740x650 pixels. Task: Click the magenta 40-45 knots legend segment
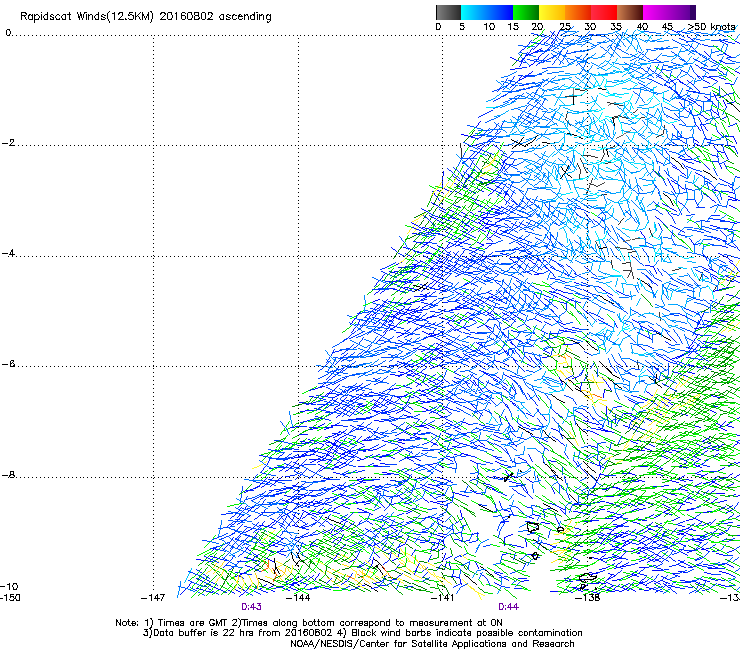(x=656, y=12)
